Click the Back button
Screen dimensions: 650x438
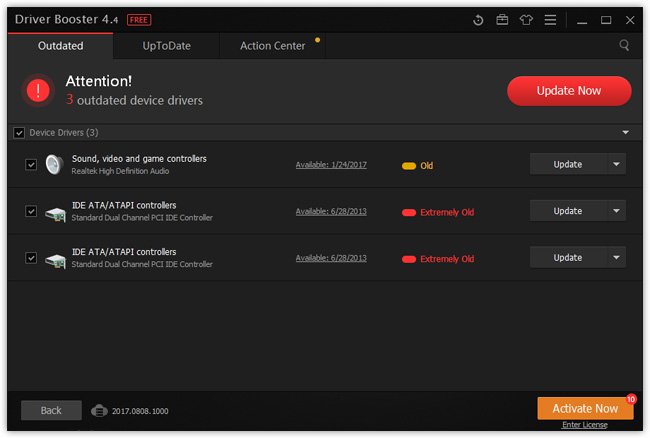click(x=51, y=410)
